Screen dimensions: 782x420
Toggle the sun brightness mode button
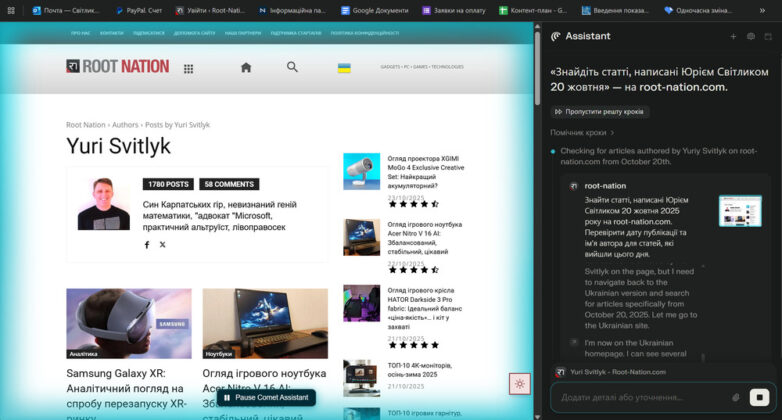coord(520,384)
